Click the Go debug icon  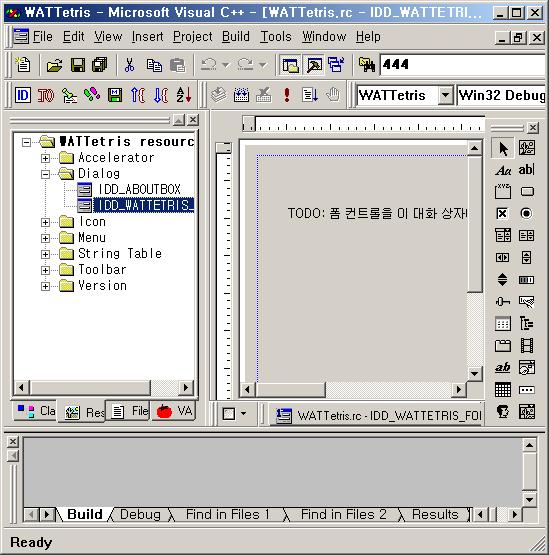click(310, 95)
